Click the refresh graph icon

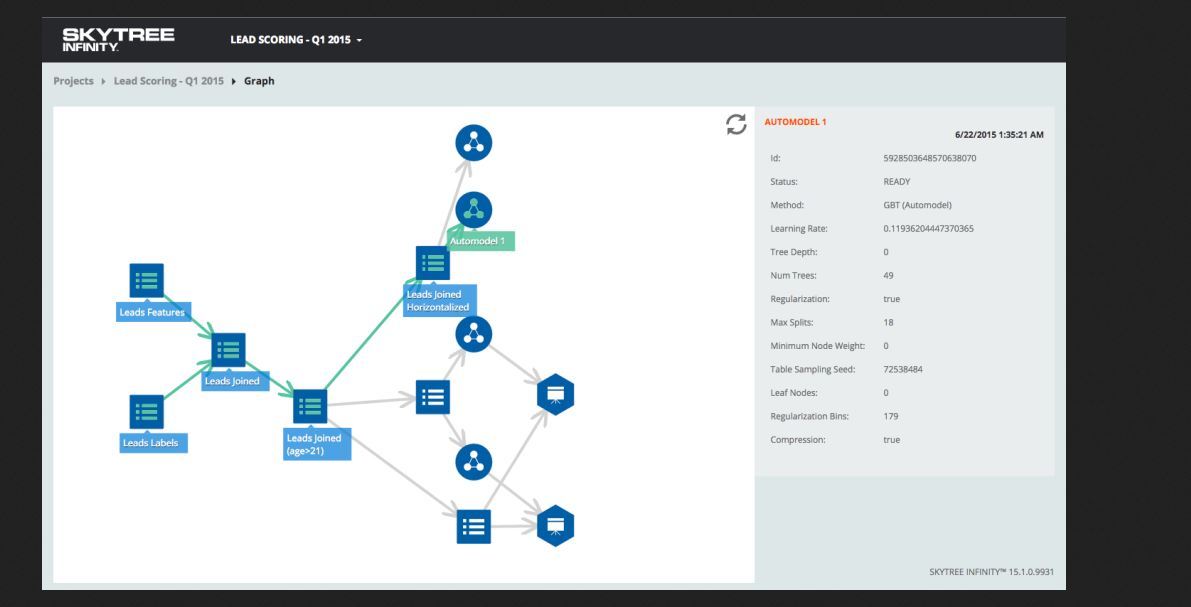pos(736,125)
